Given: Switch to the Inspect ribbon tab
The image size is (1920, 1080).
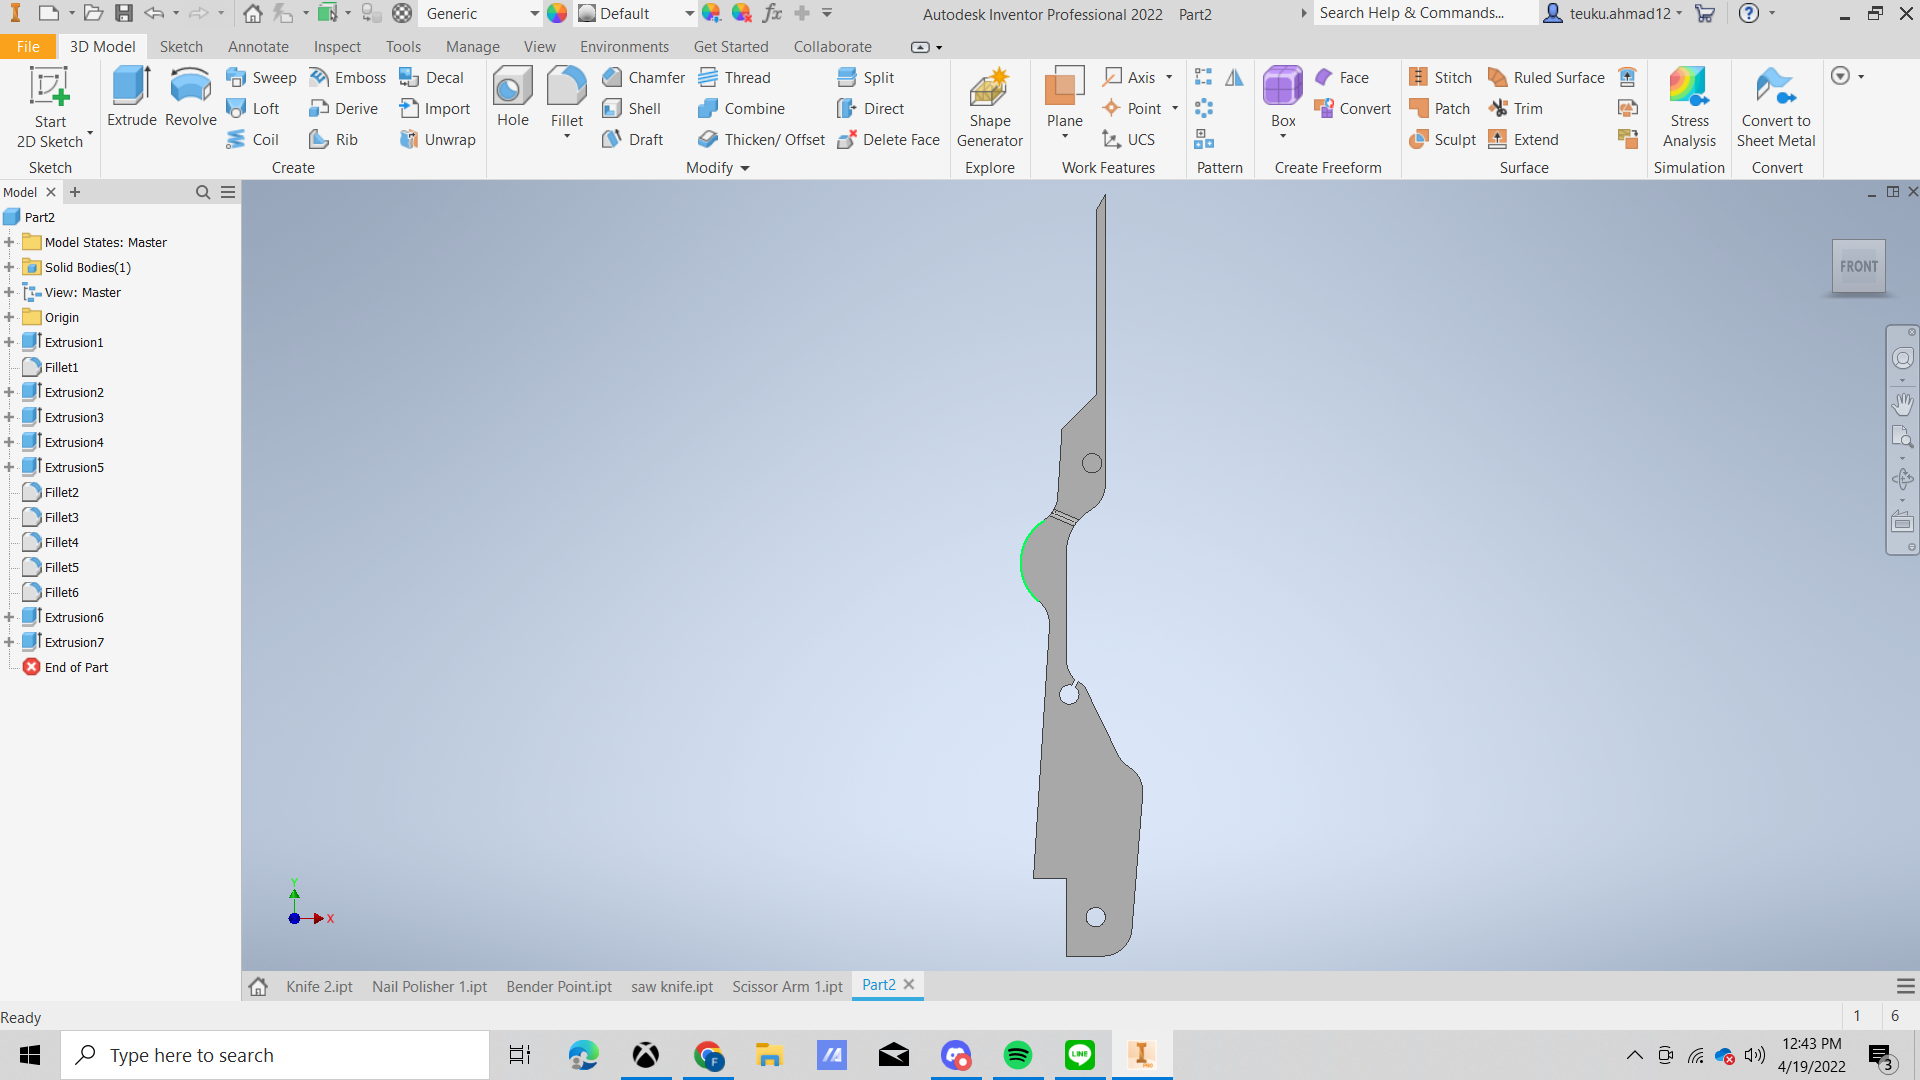Looking at the screenshot, I should (x=337, y=47).
